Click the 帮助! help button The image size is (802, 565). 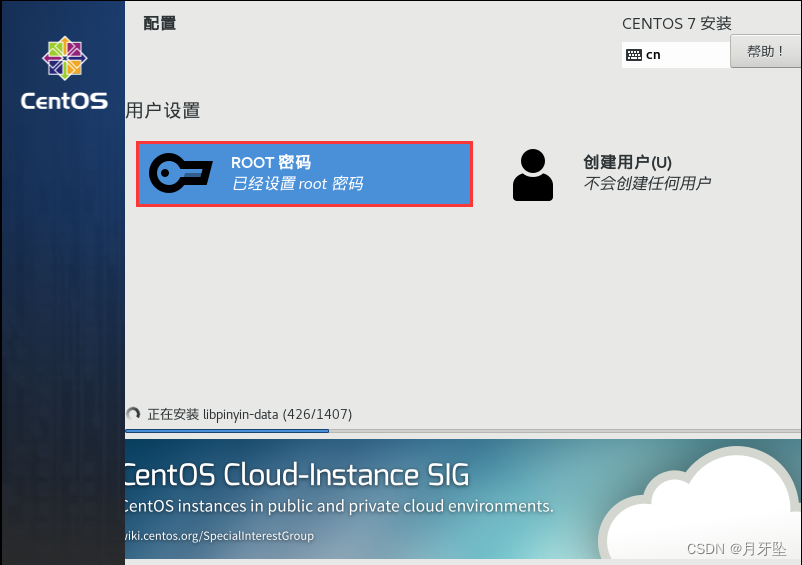[x=766, y=51]
